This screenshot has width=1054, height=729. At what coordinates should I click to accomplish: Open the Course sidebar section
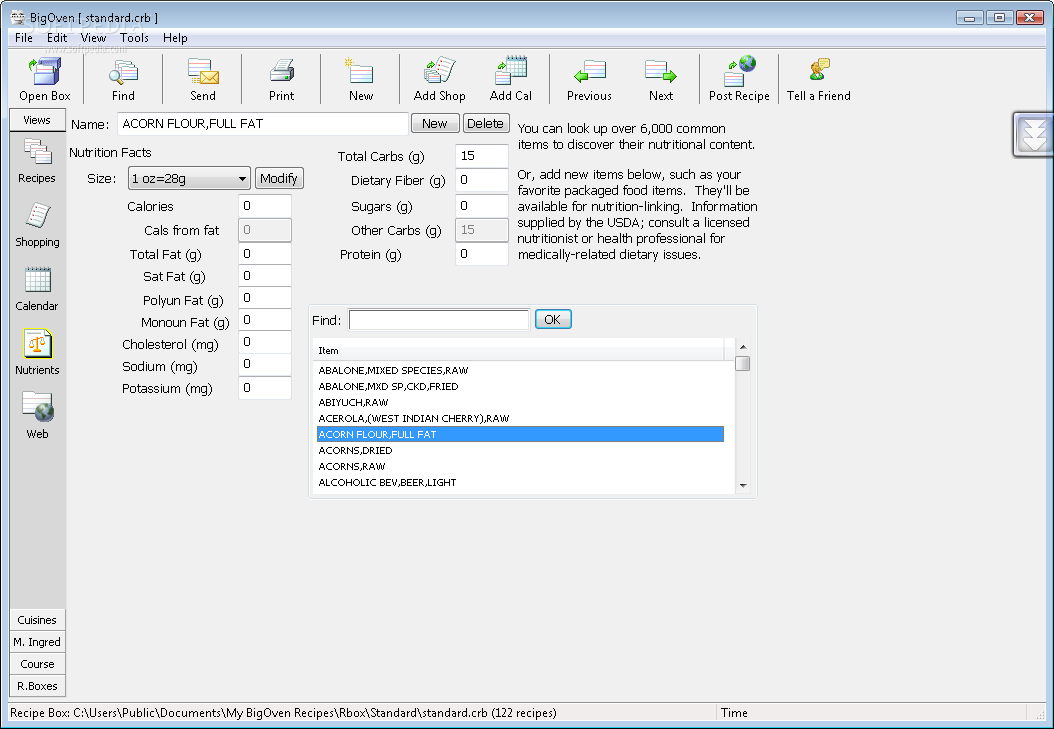coord(37,664)
